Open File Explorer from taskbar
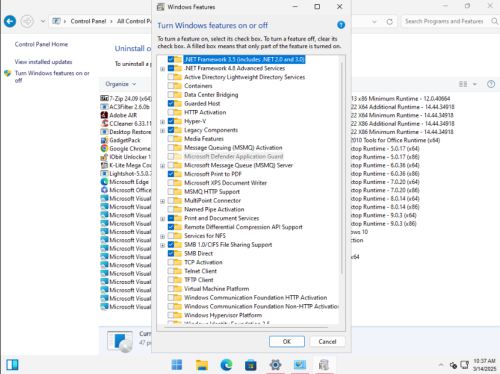The width and height of the screenshot is (500, 374). coord(202,365)
